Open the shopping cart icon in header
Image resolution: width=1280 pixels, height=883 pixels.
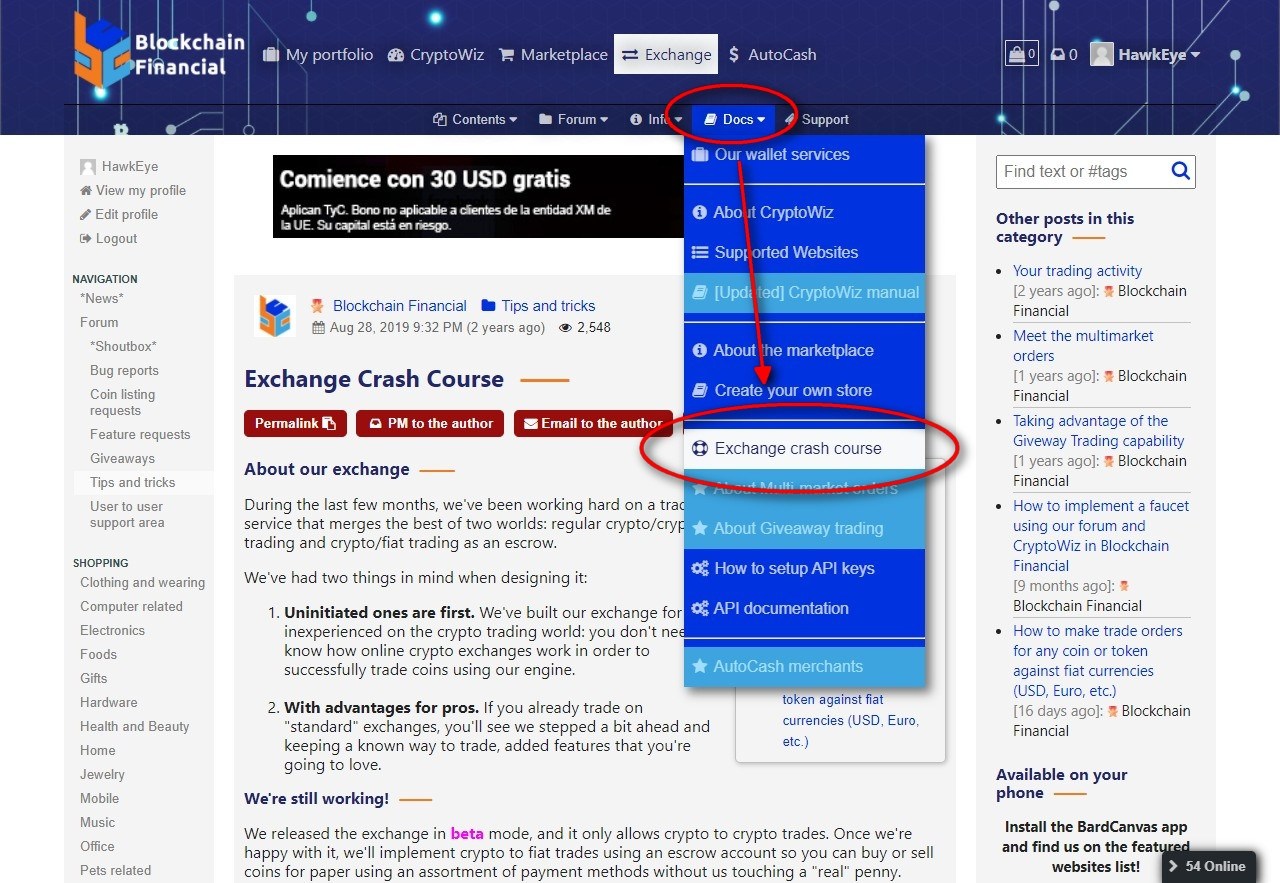pyautogui.click(x=1022, y=54)
